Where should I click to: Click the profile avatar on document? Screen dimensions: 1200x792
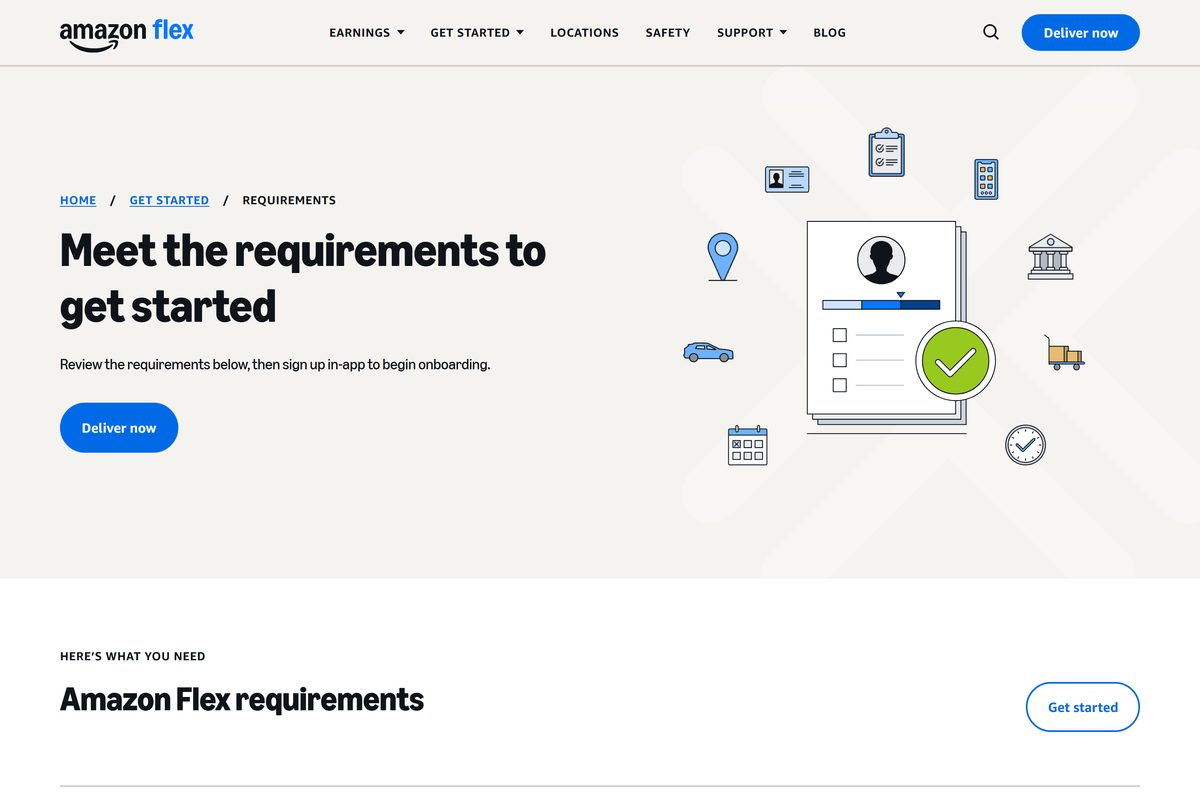coord(881,261)
